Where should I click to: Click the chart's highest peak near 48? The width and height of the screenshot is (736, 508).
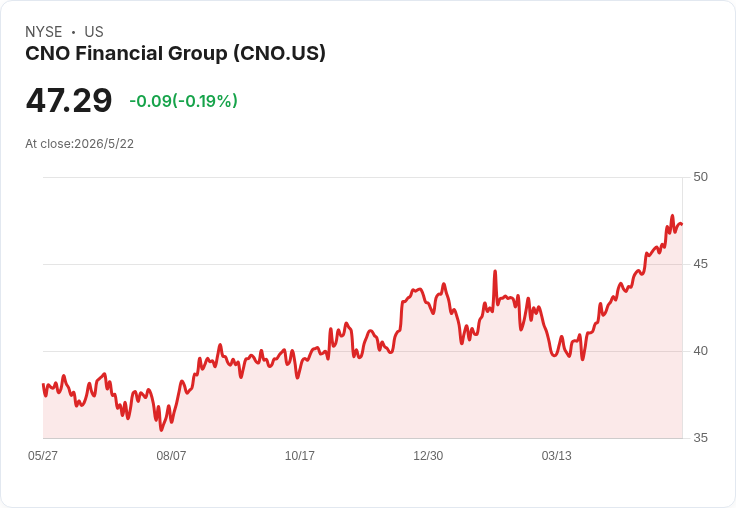coord(672,216)
